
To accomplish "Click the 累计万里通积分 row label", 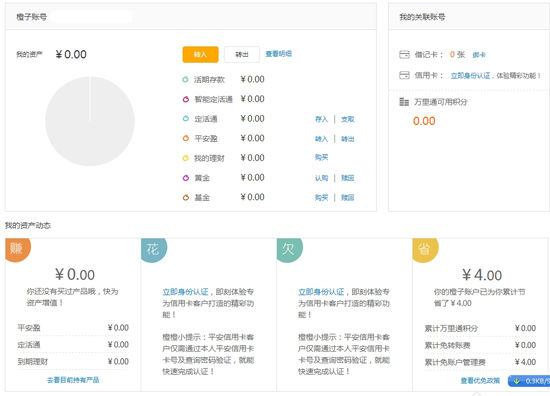I will [451, 328].
